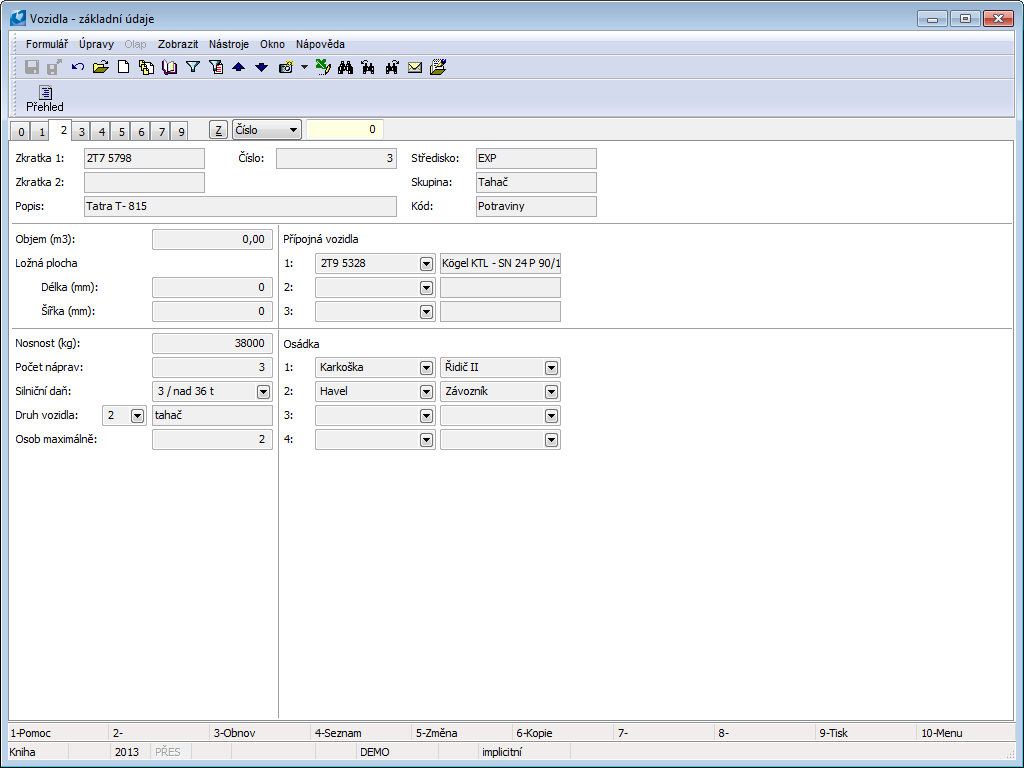Open the Nástroje menu

[229, 44]
